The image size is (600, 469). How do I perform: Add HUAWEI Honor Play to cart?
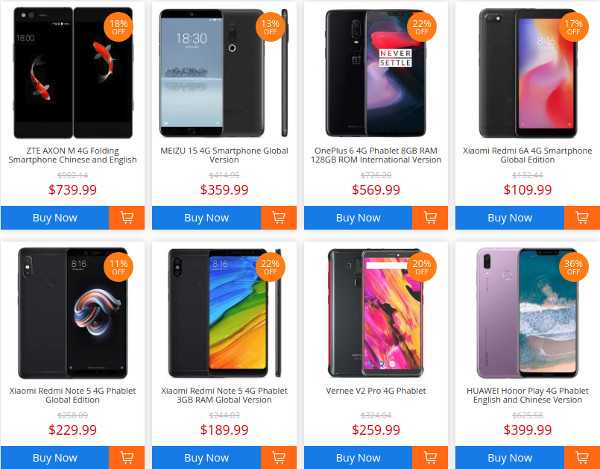[x=582, y=458]
